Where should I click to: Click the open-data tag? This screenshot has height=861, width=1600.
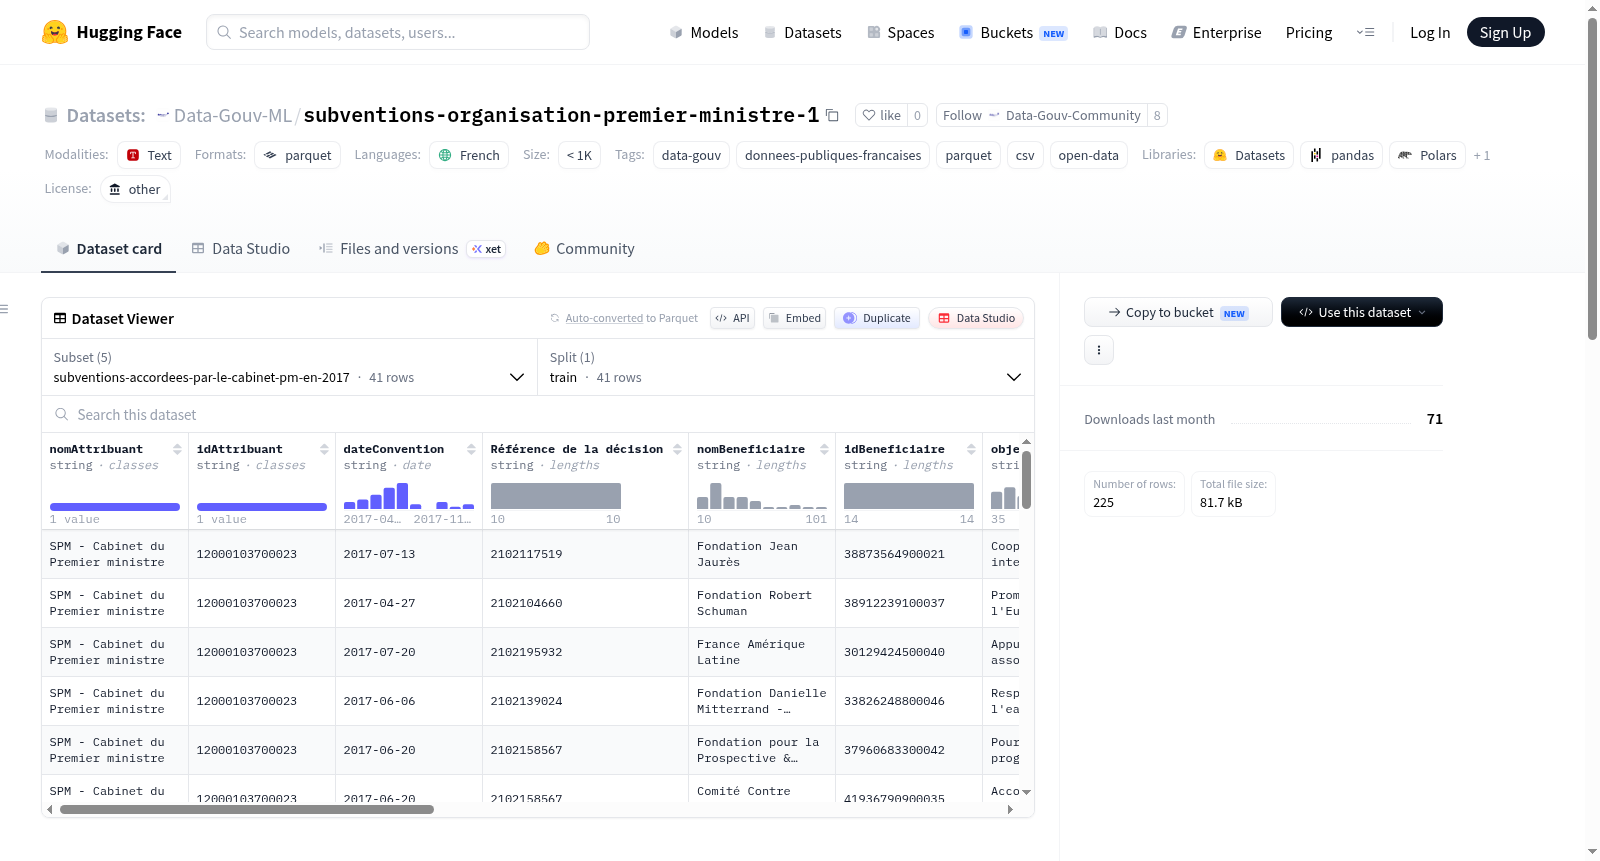tap(1088, 155)
